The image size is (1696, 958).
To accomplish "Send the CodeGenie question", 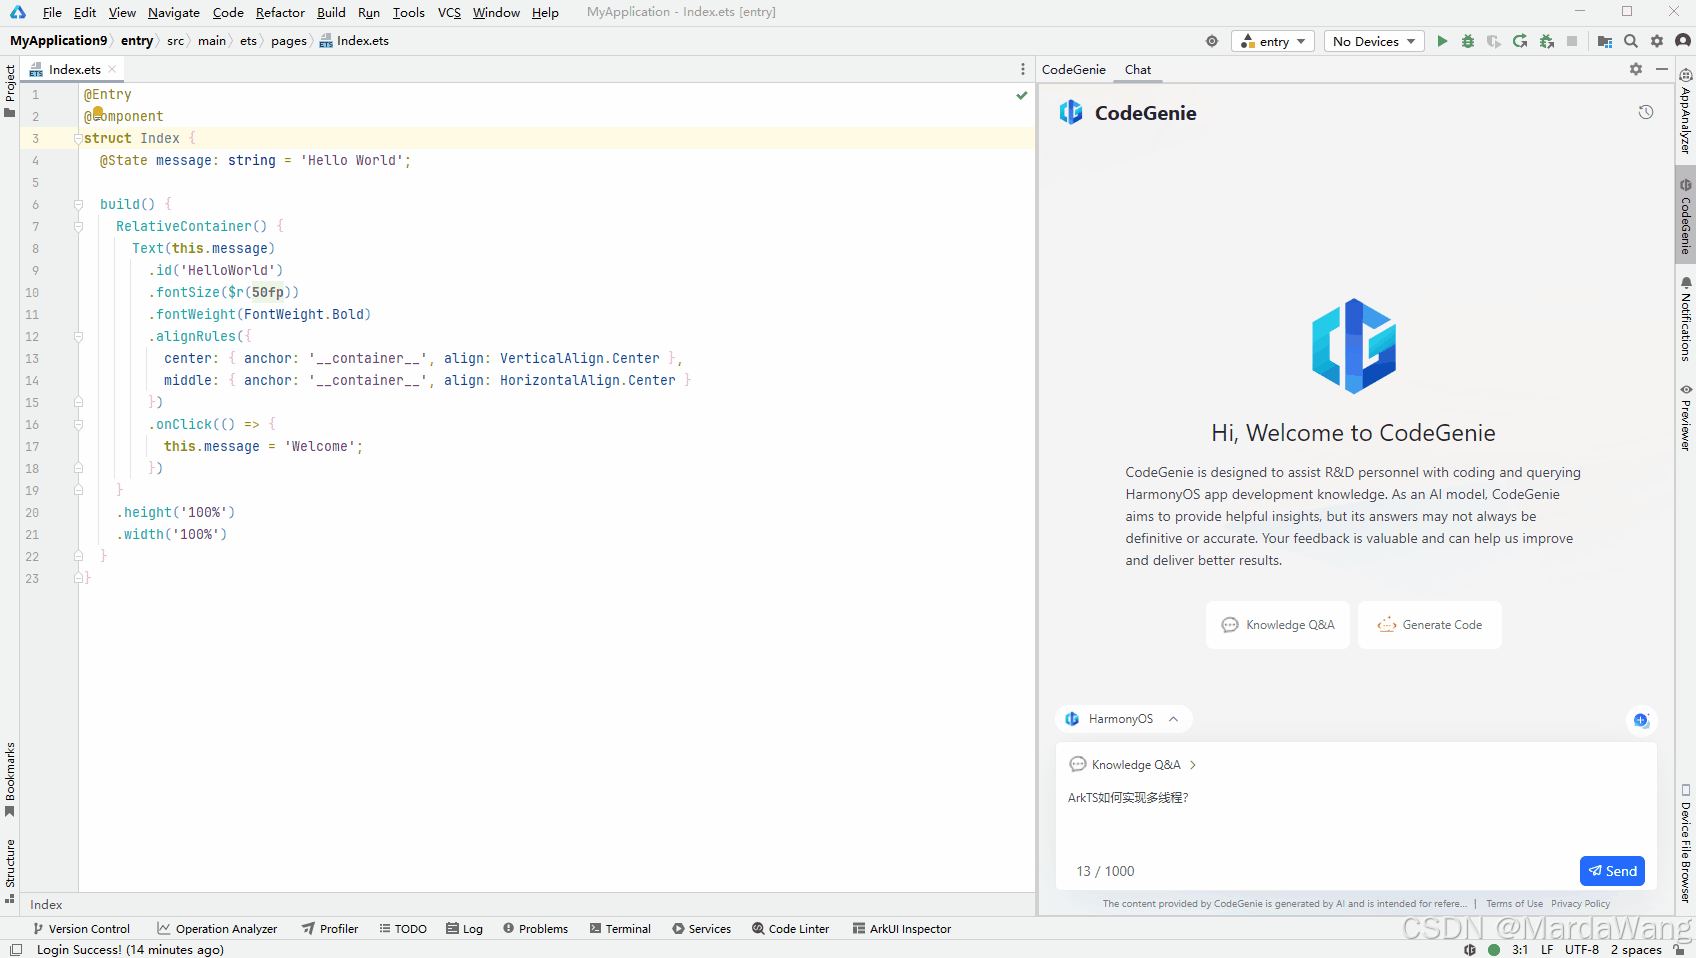I will pos(1612,871).
